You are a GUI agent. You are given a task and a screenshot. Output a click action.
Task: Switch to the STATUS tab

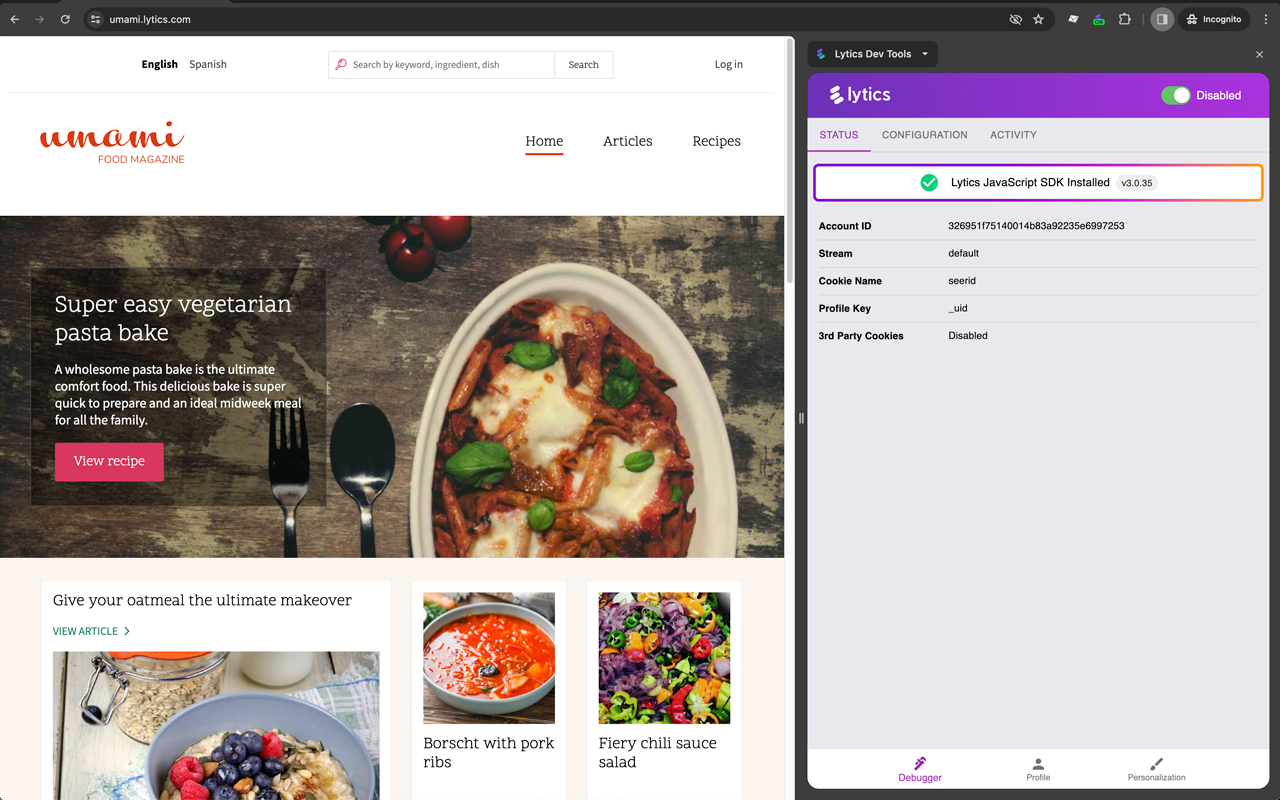click(839, 135)
